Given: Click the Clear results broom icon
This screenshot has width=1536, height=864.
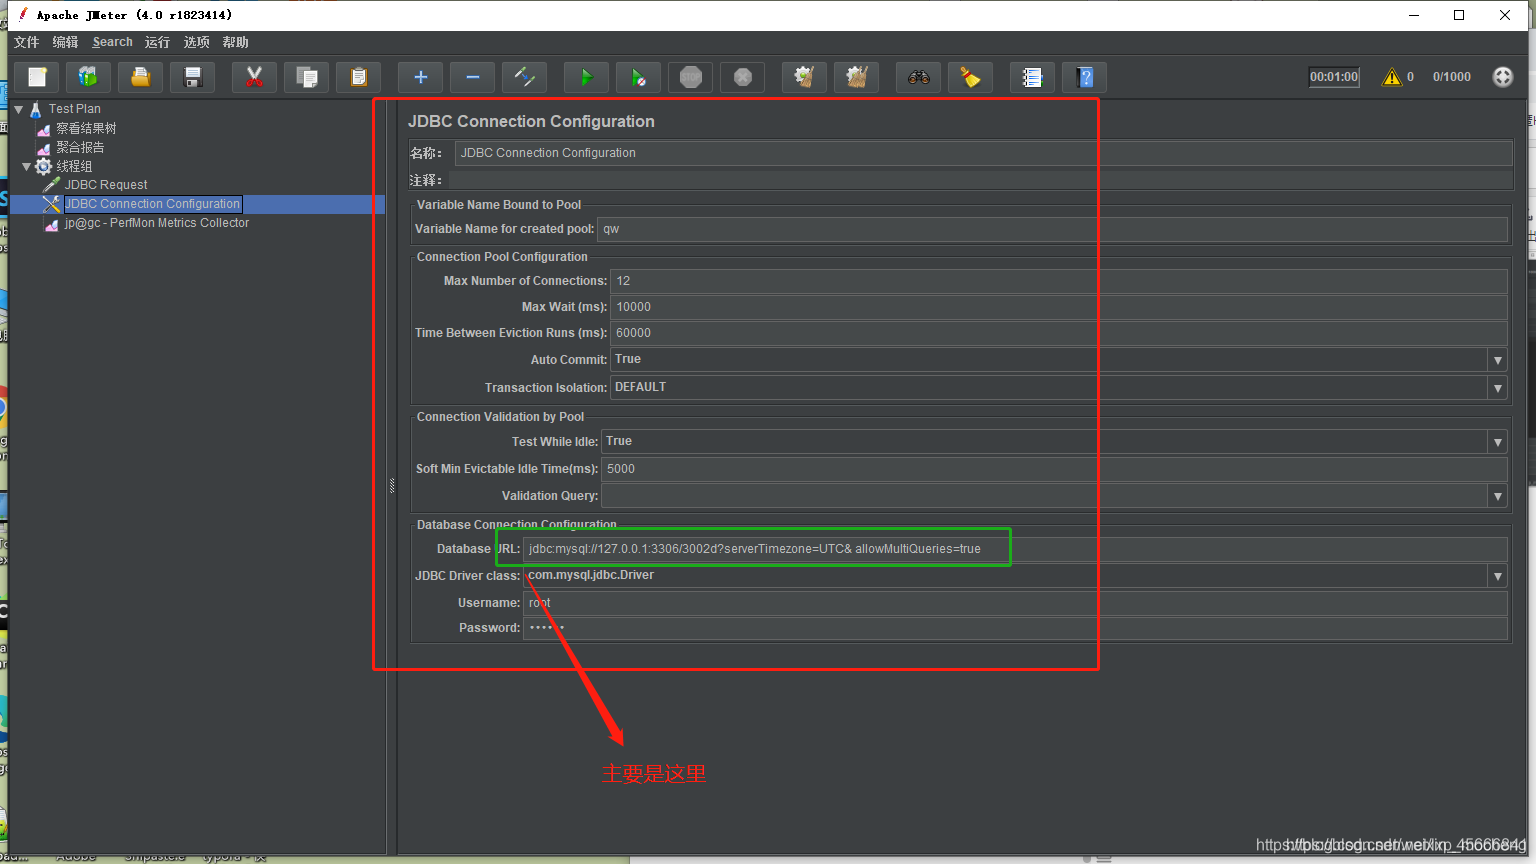Looking at the screenshot, I should (805, 77).
